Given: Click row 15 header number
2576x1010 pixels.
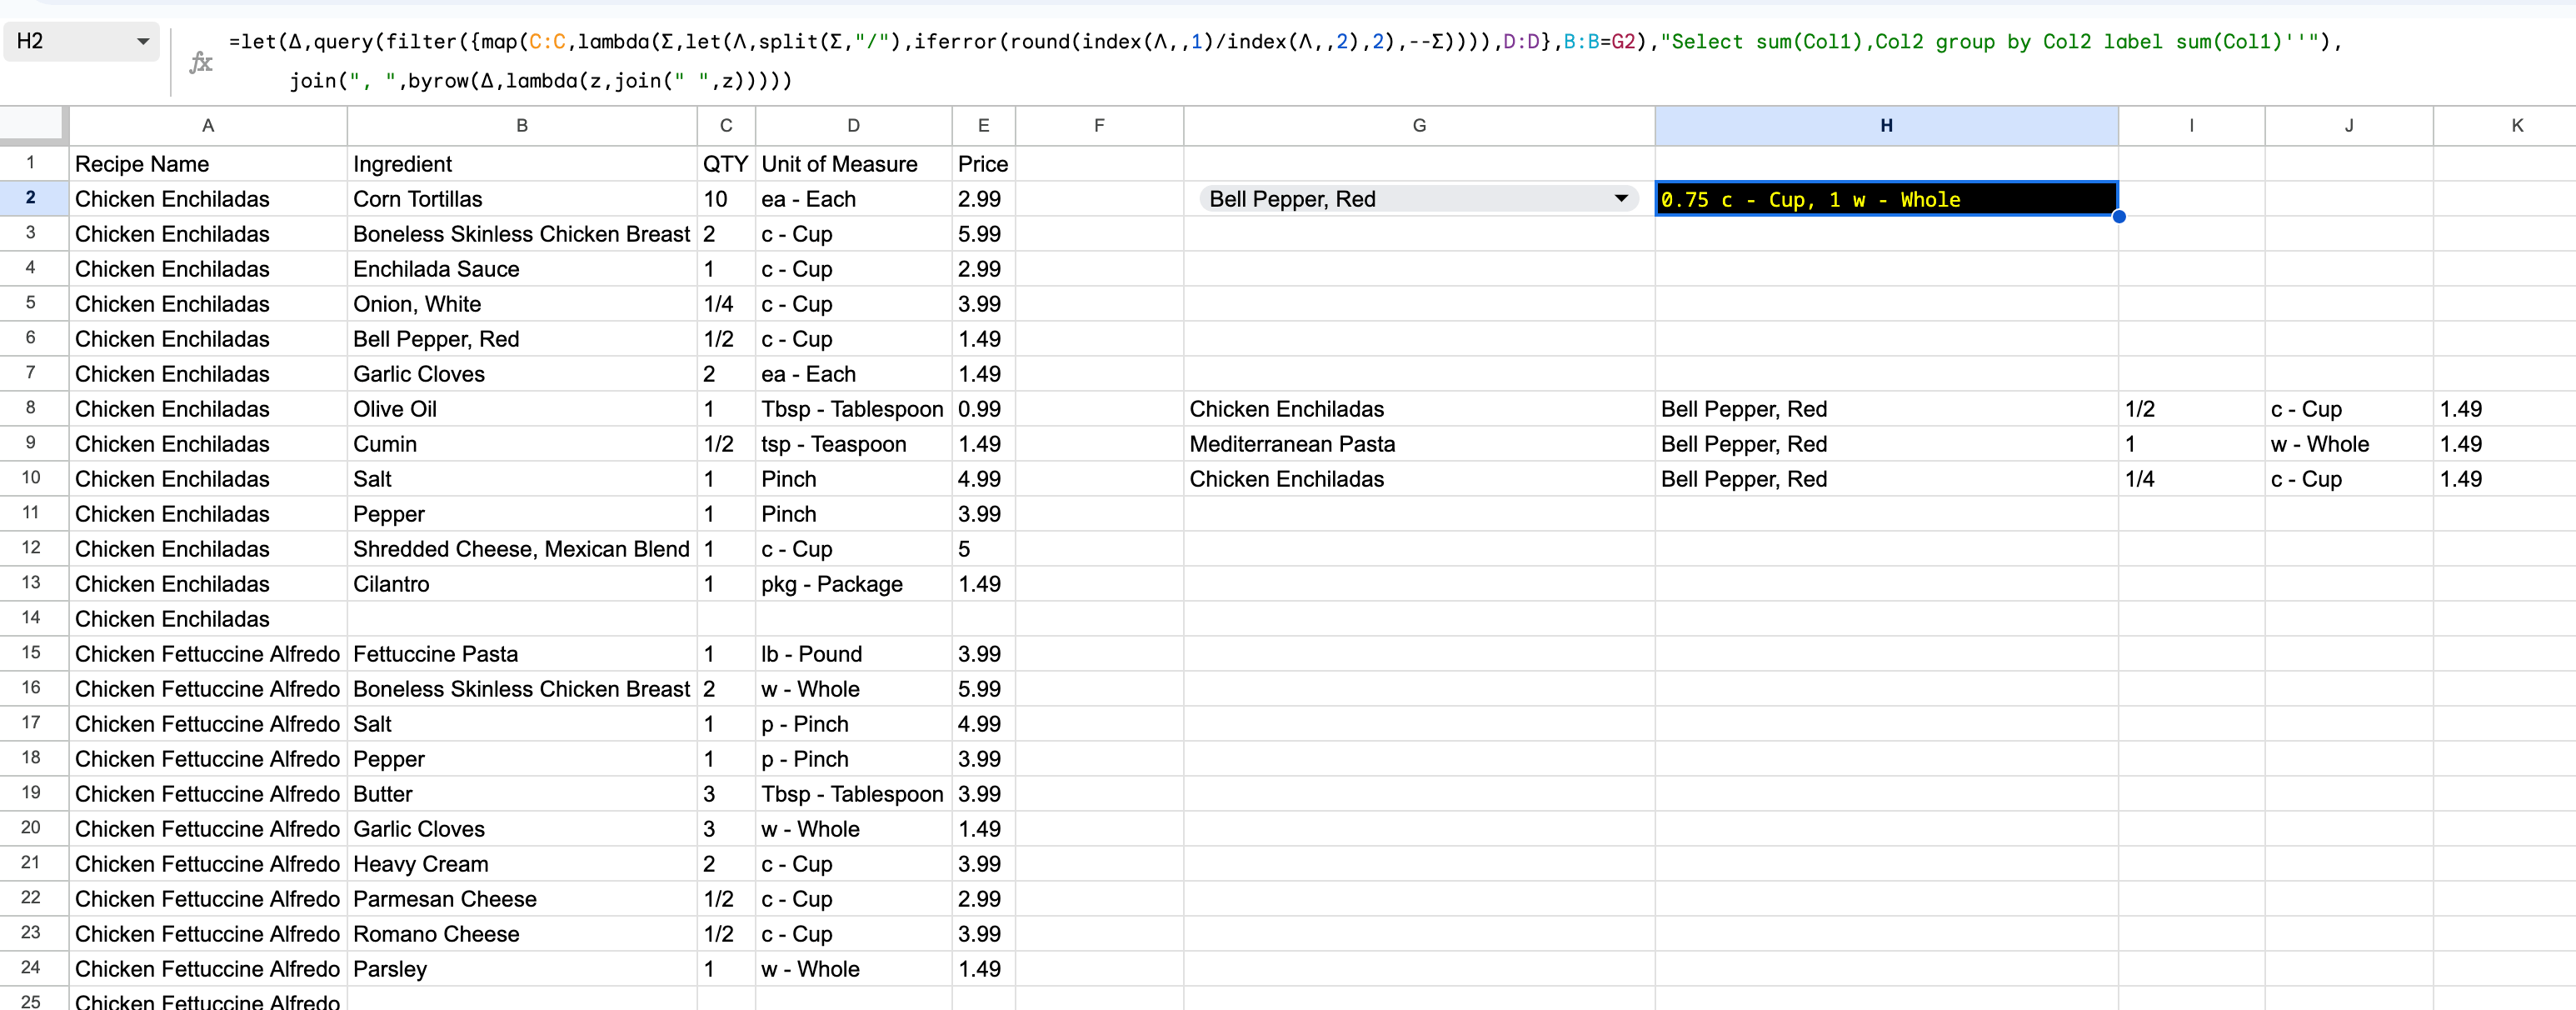Looking at the screenshot, I should point(31,653).
